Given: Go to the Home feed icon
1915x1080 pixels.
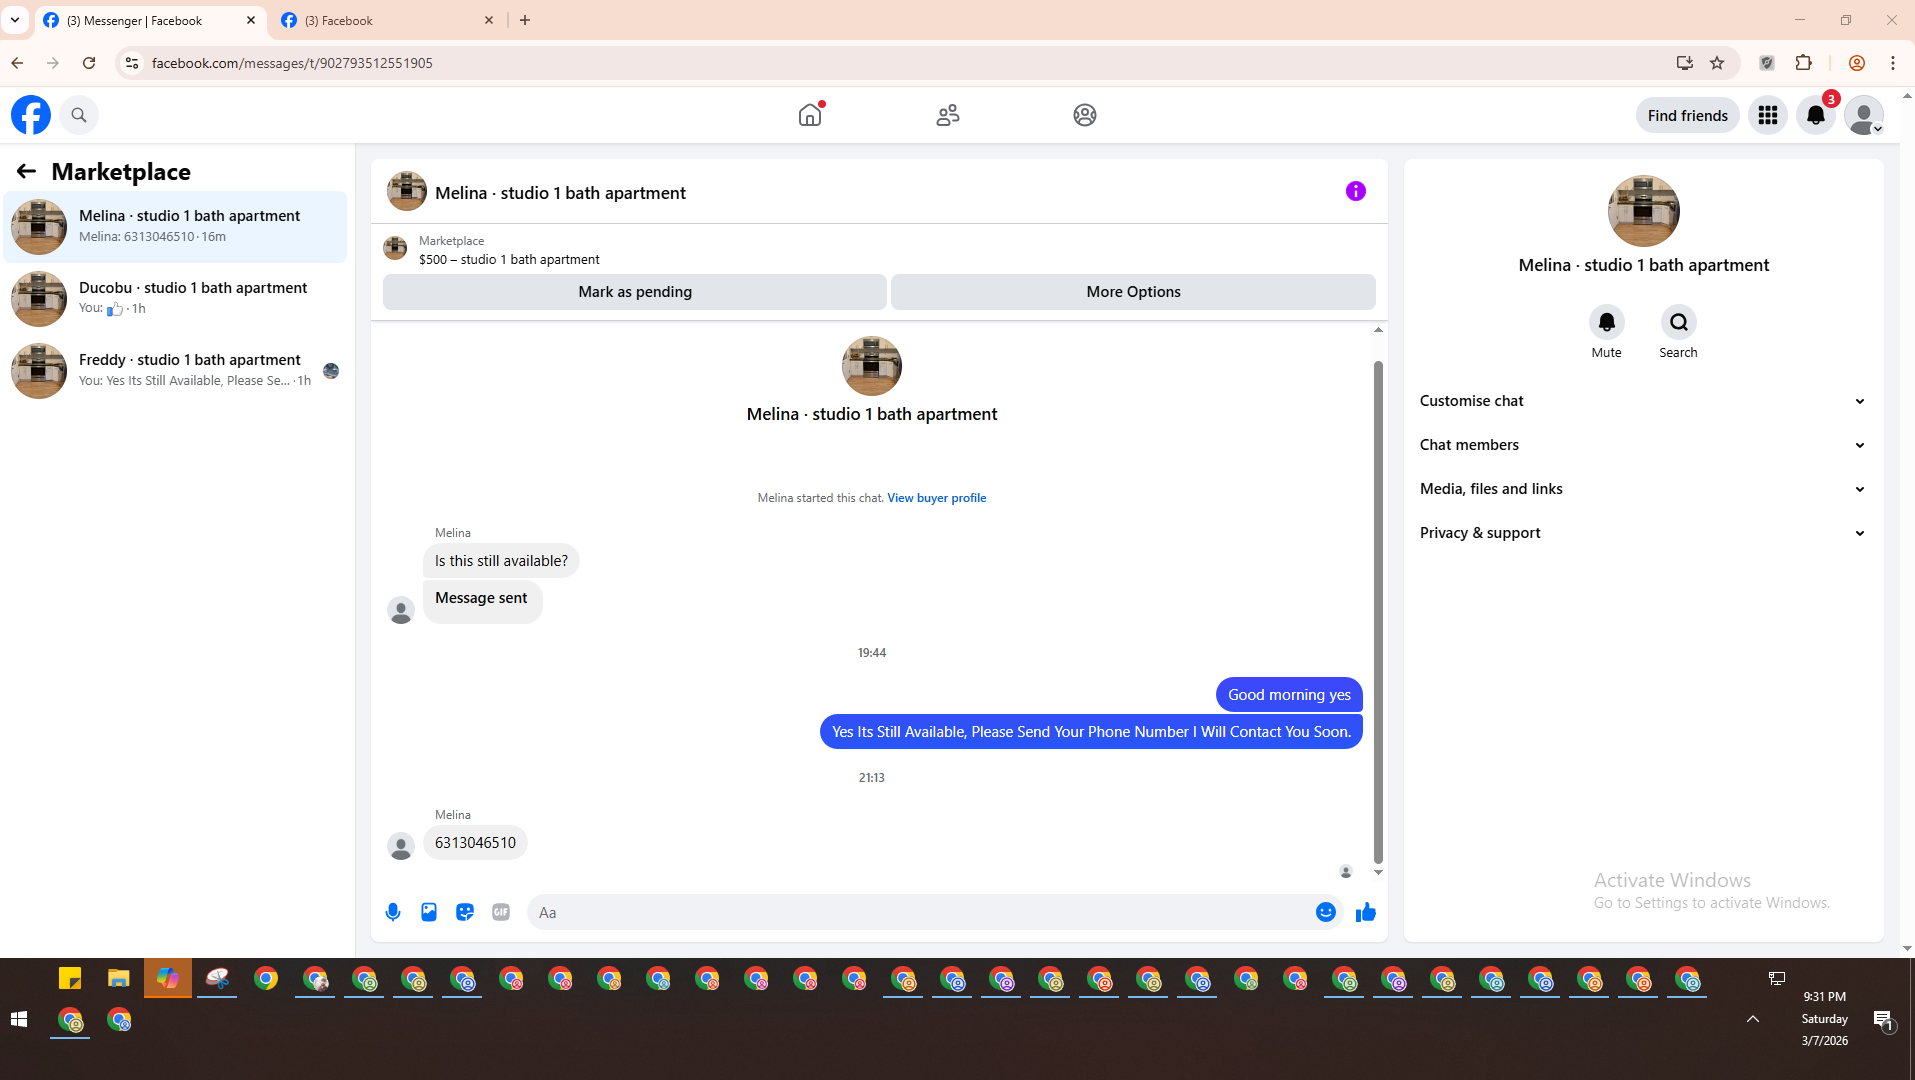Looking at the screenshot, I should pos(810,115).
